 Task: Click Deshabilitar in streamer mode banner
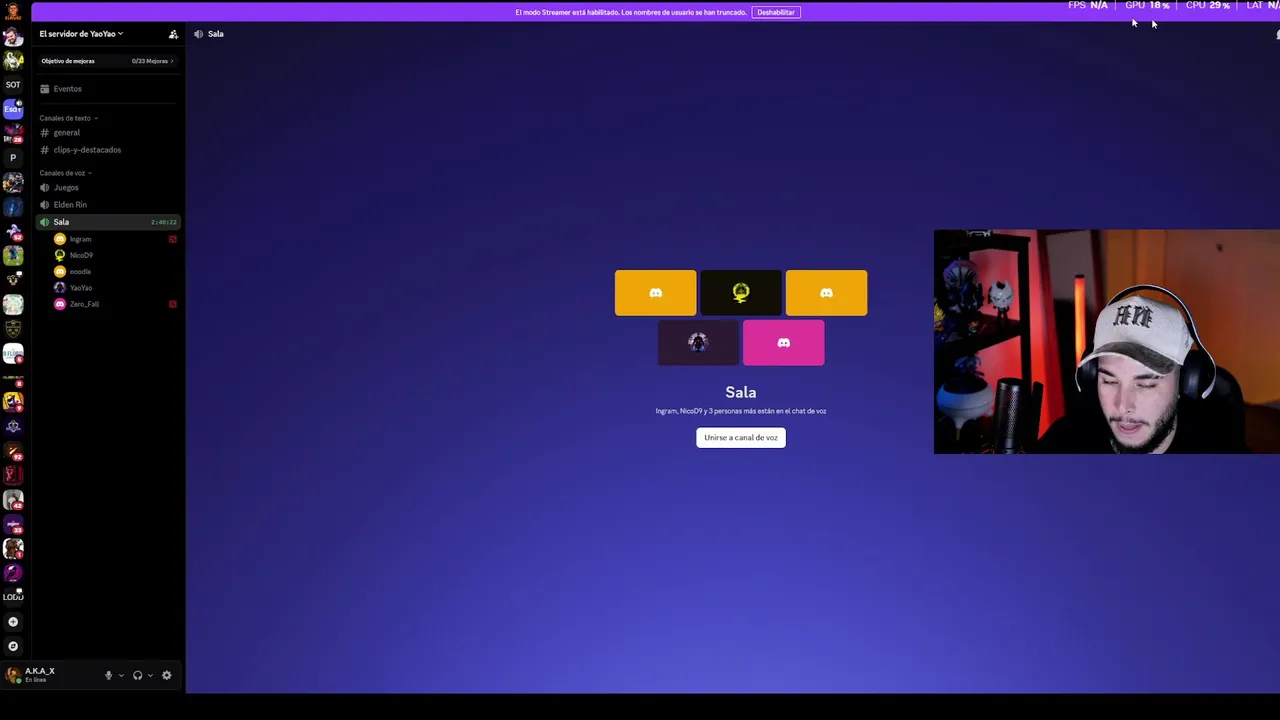click(776, 12)
